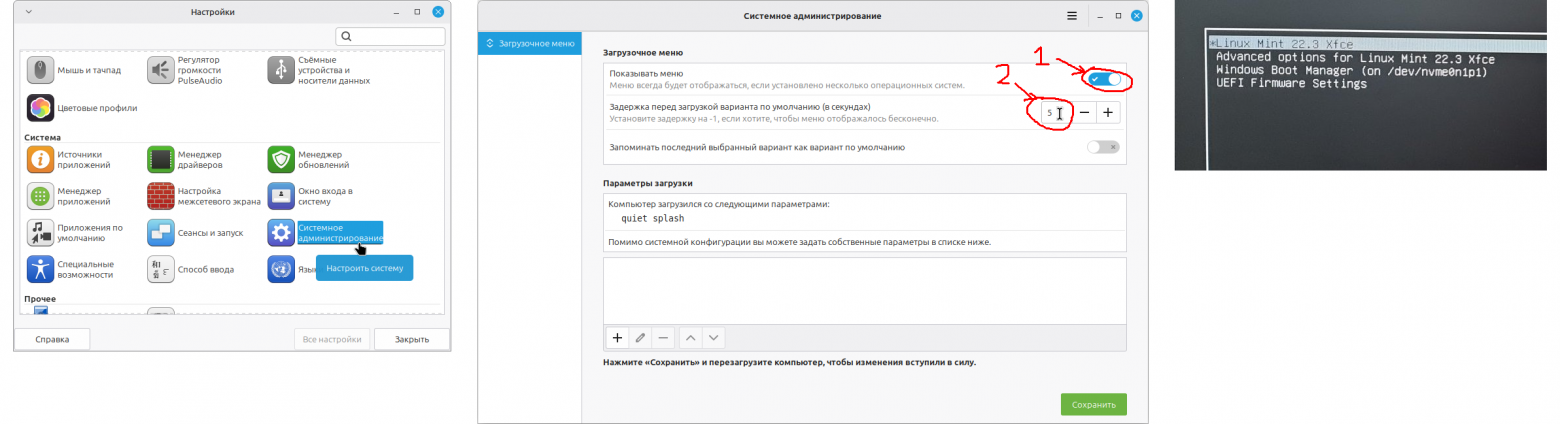Image resolution: width=1560 pixels, height=424 pixels.
Task: Open Системное администрирование gear icon
Action: click(x=280, y=232)
